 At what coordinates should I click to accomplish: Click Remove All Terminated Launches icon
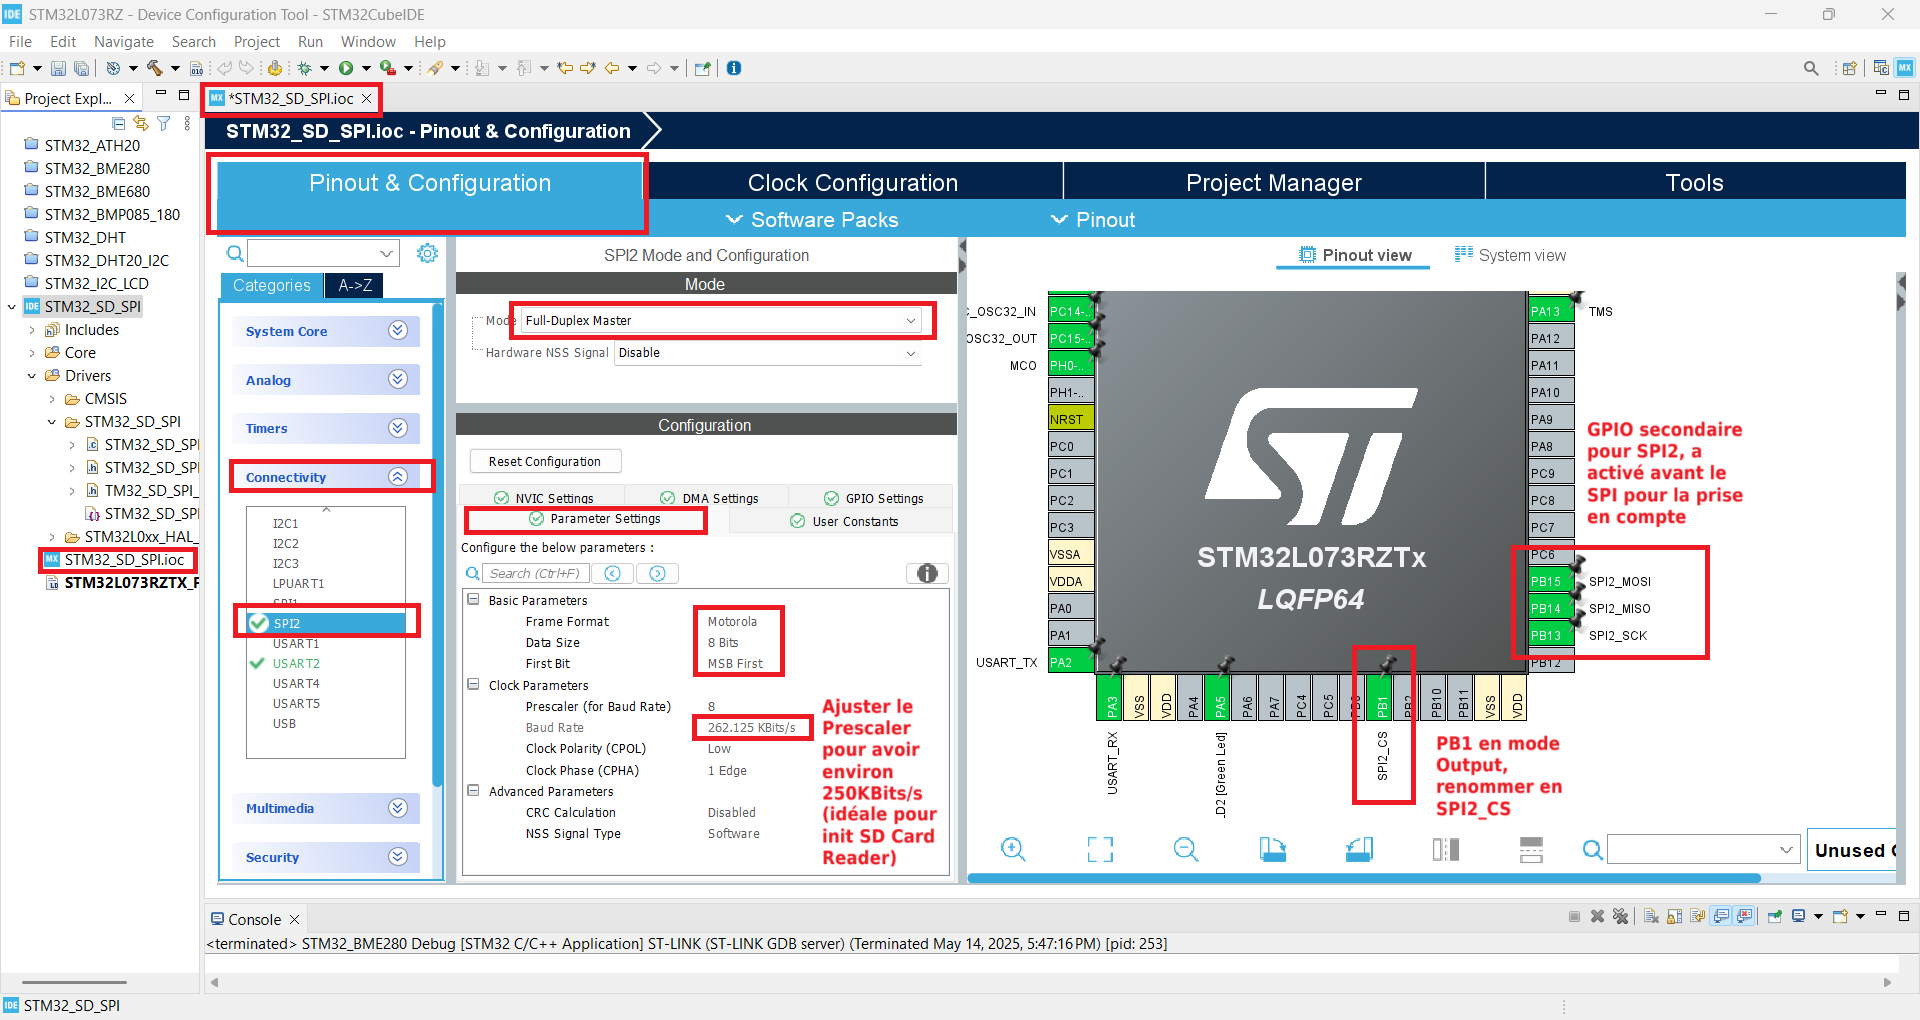click(x=1621, y=916)
